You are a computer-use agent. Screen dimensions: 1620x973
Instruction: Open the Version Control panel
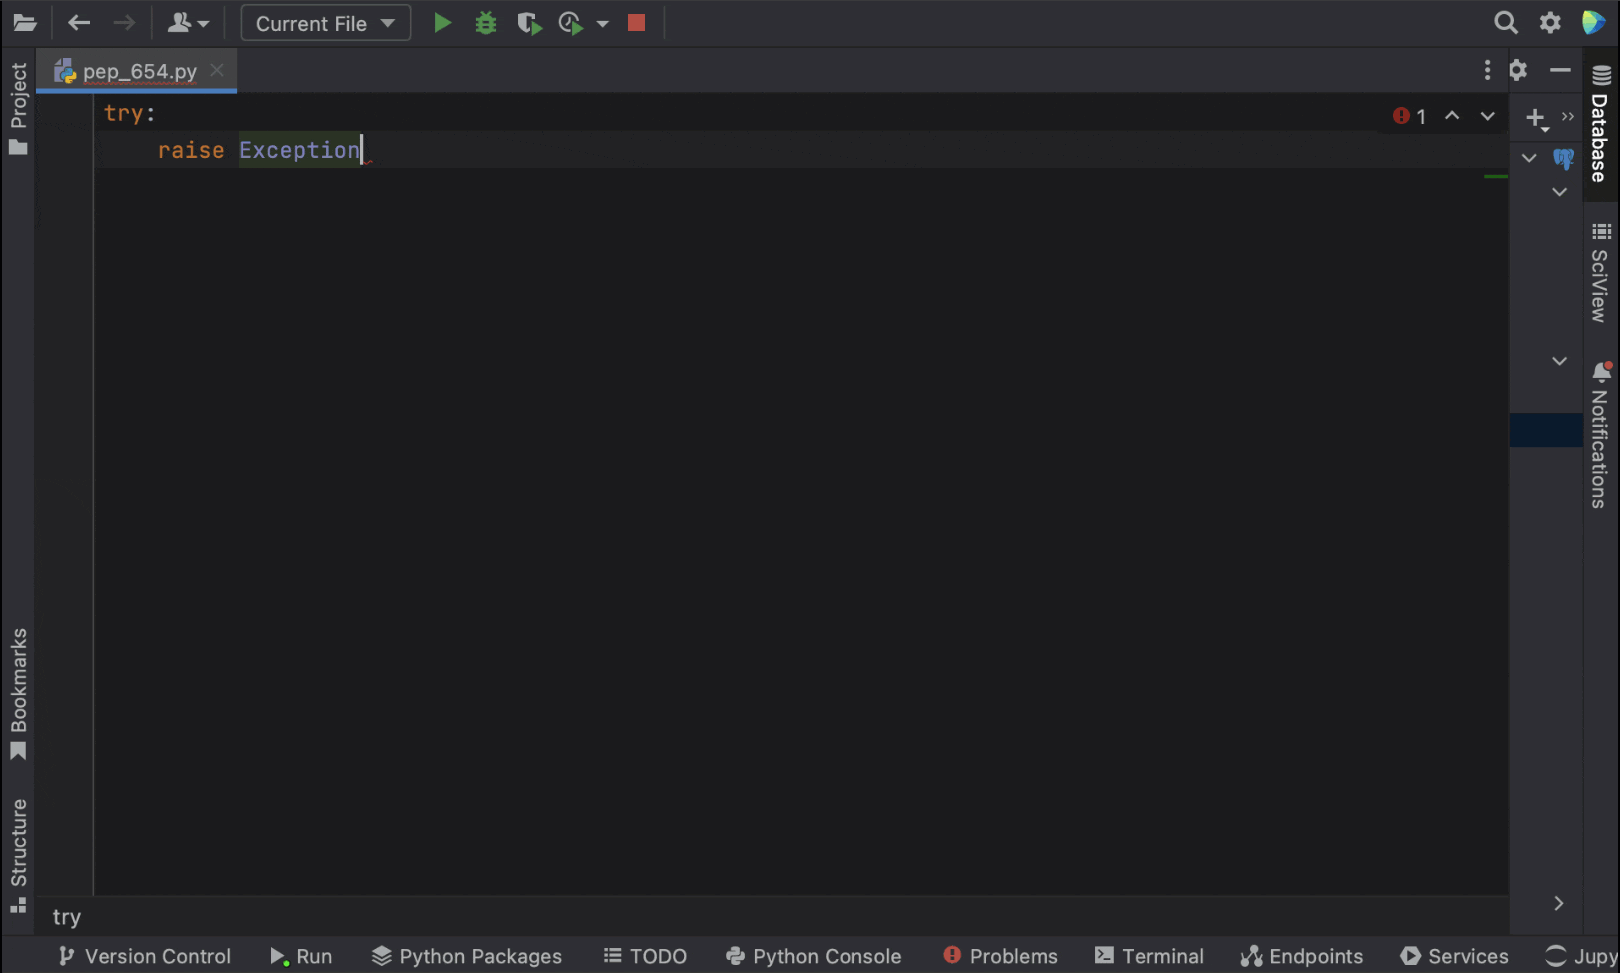[x=144, y=956]
